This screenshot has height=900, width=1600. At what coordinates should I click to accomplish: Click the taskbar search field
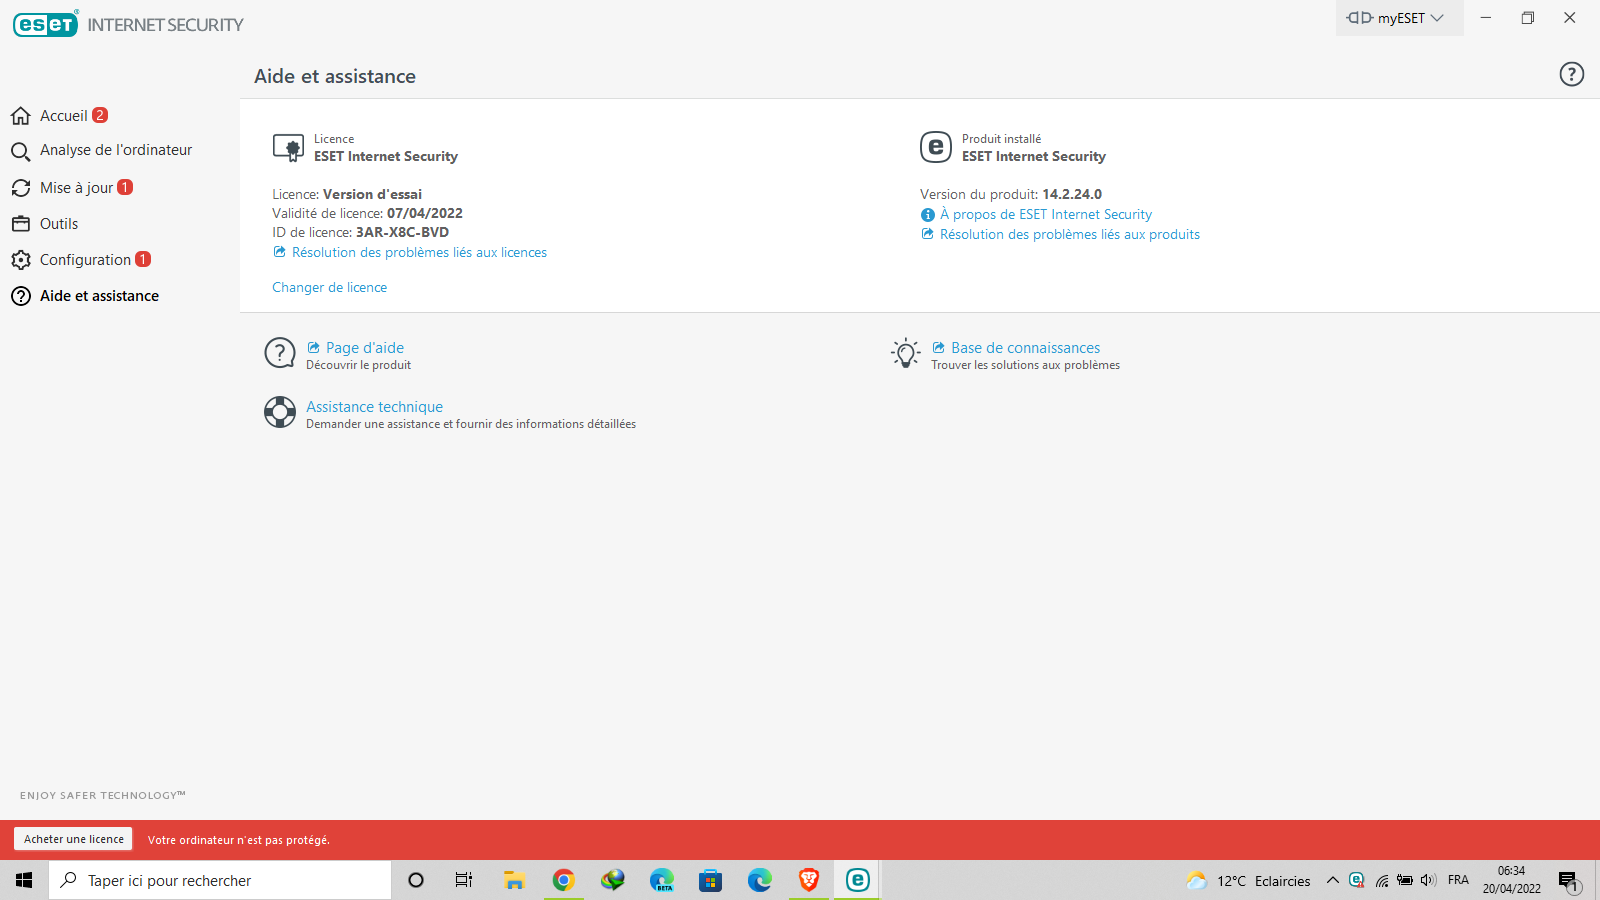coord(220,880)
